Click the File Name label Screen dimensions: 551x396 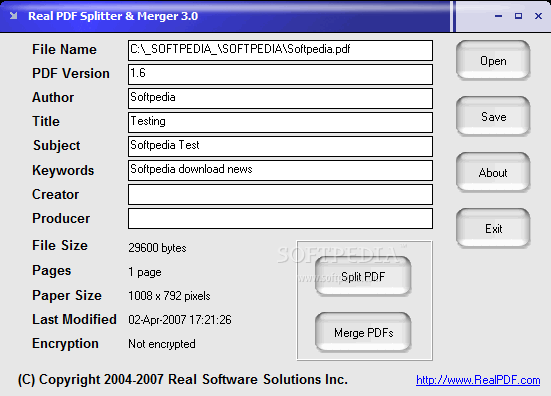(x=64, y=49)
